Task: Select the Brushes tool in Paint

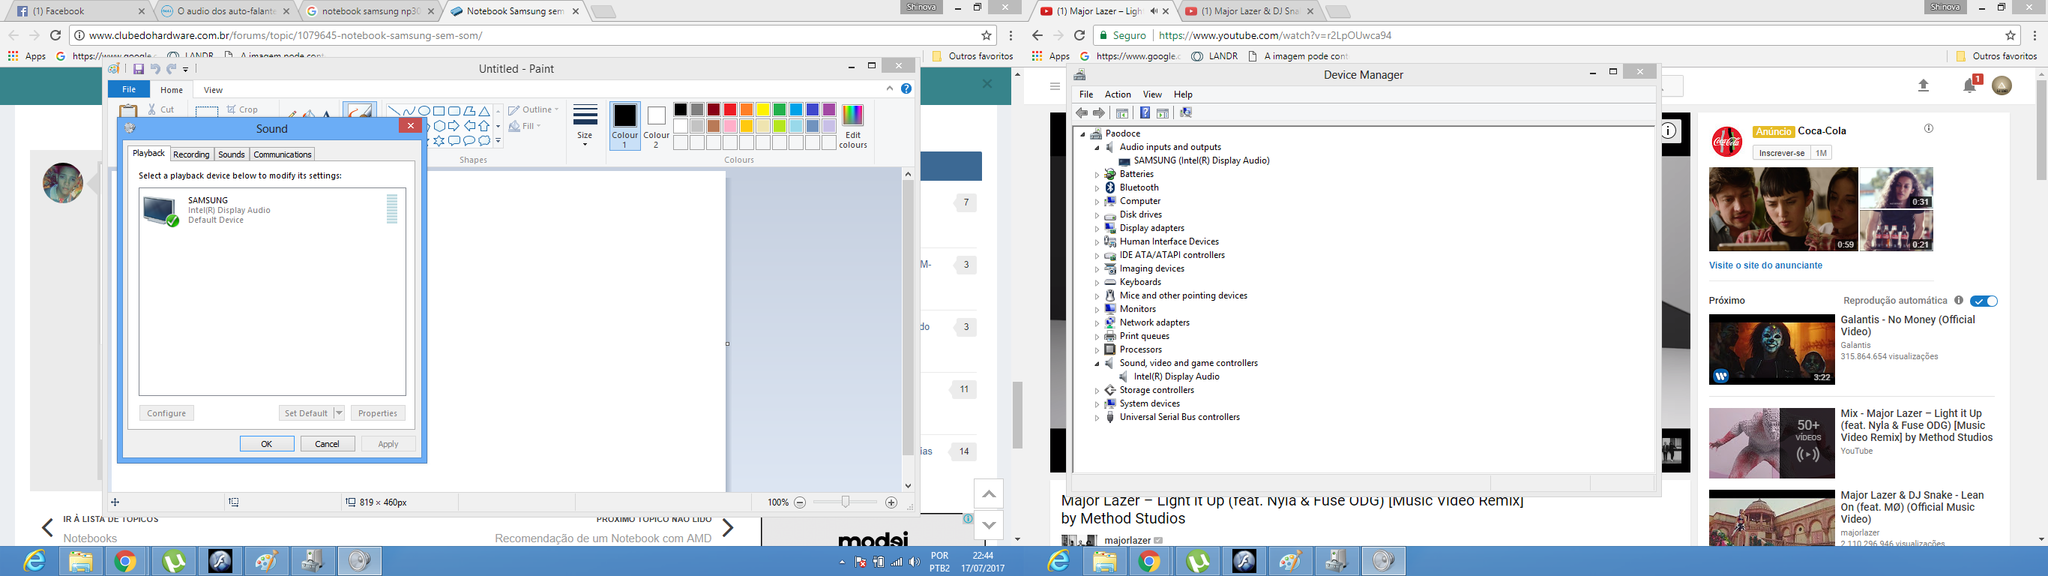Action: [358, 112]
